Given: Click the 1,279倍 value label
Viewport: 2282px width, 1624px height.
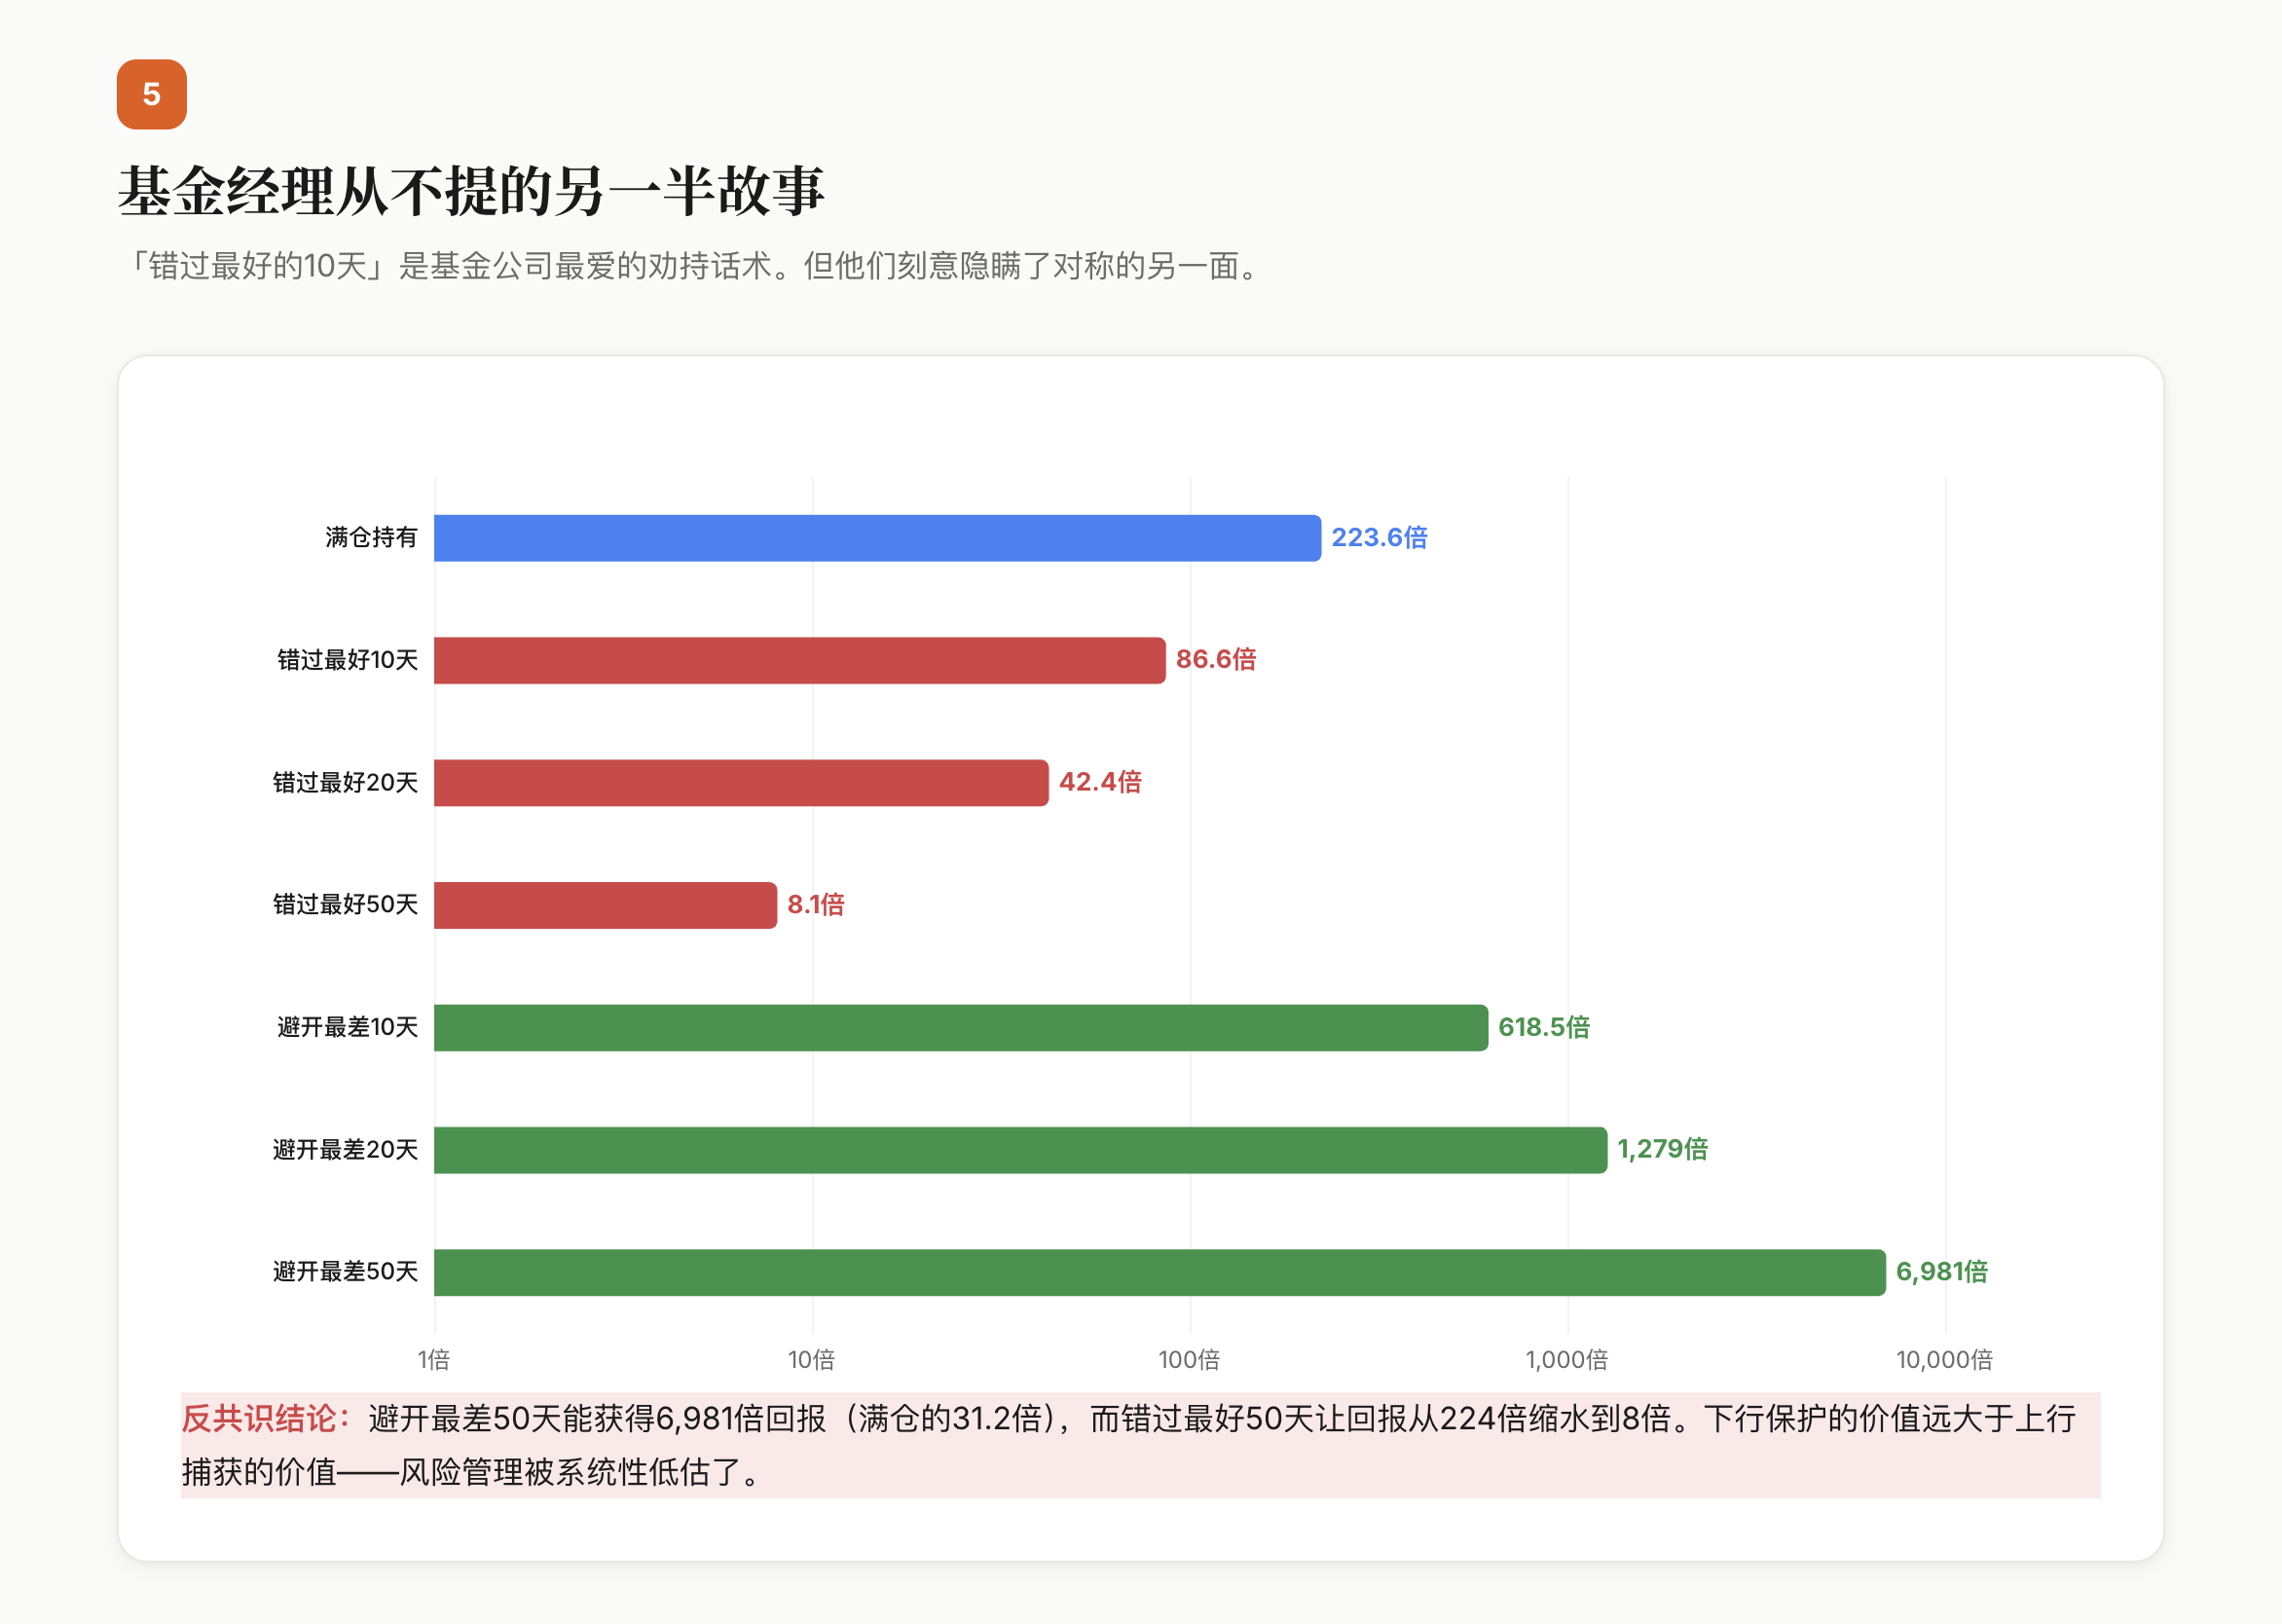Looking at the screenshot, I should [x=1662, y=1150].
